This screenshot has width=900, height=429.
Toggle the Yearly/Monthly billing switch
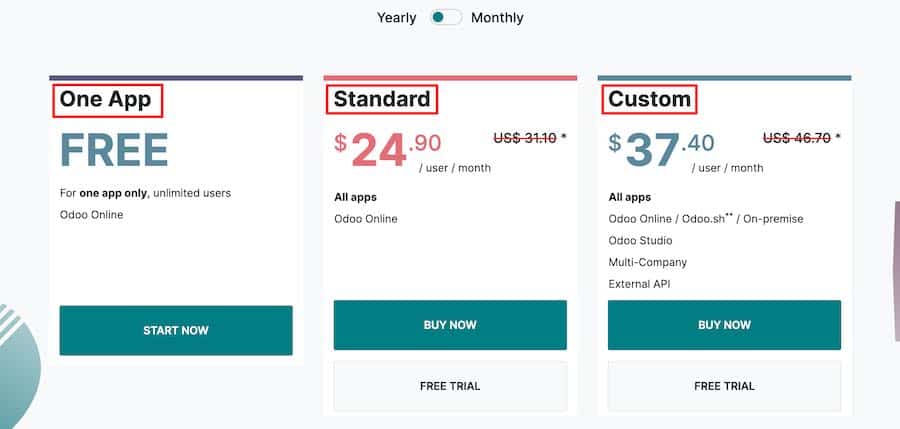[x=446, y=18]
